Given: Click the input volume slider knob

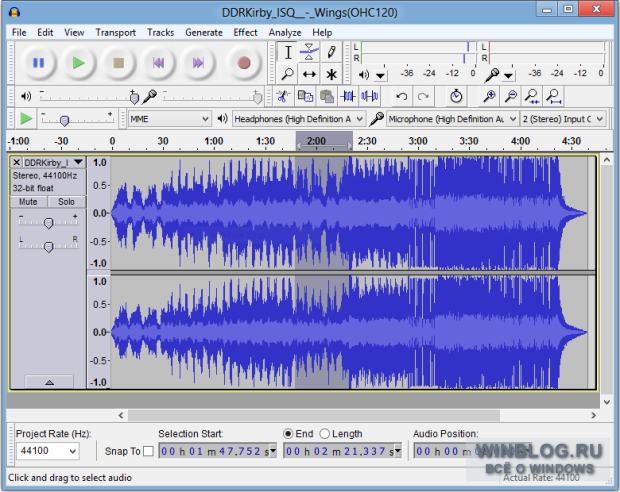Looking at the screenshot, I should (257, 97).
